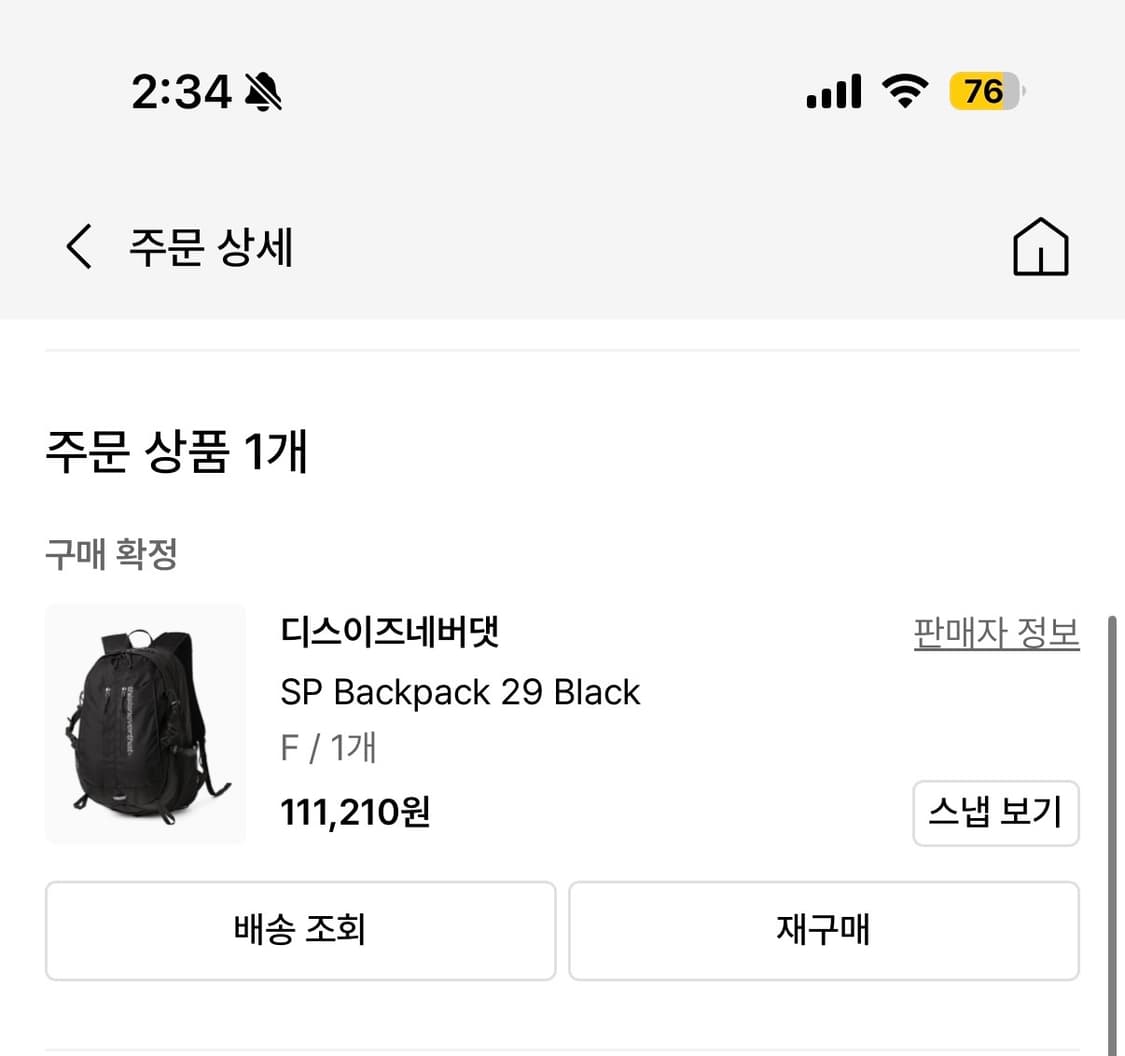Tap the price 111,210원

click(x=355, y=812)
